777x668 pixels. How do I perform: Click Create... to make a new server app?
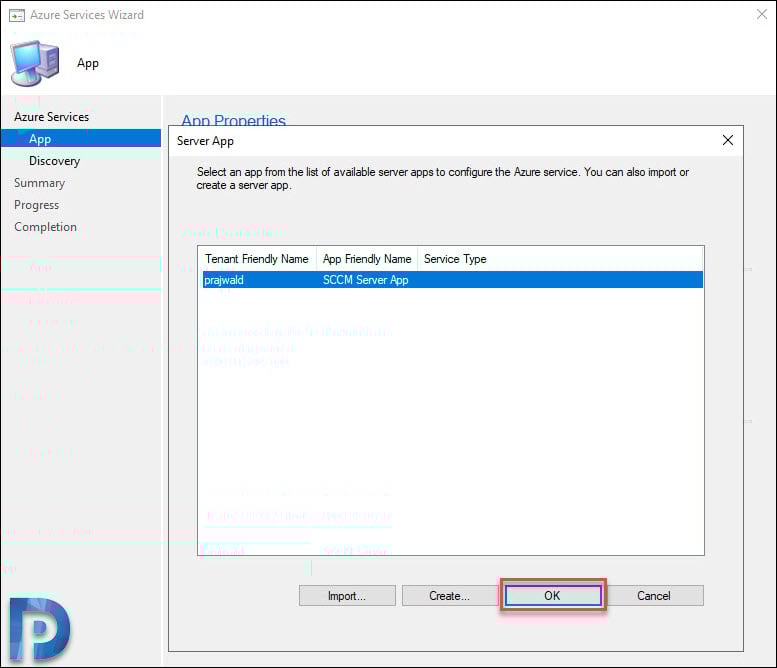point(449,595)
